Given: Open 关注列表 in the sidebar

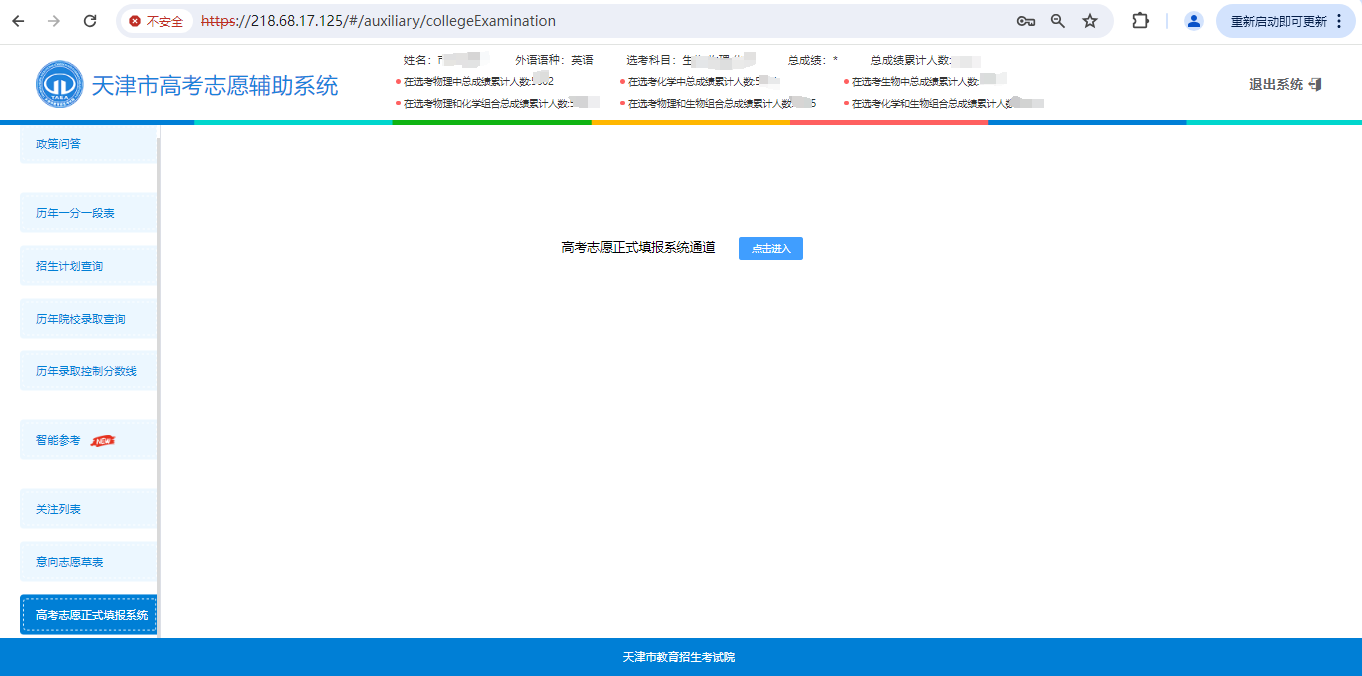Looking at the screenshot, I should [89, 509].
